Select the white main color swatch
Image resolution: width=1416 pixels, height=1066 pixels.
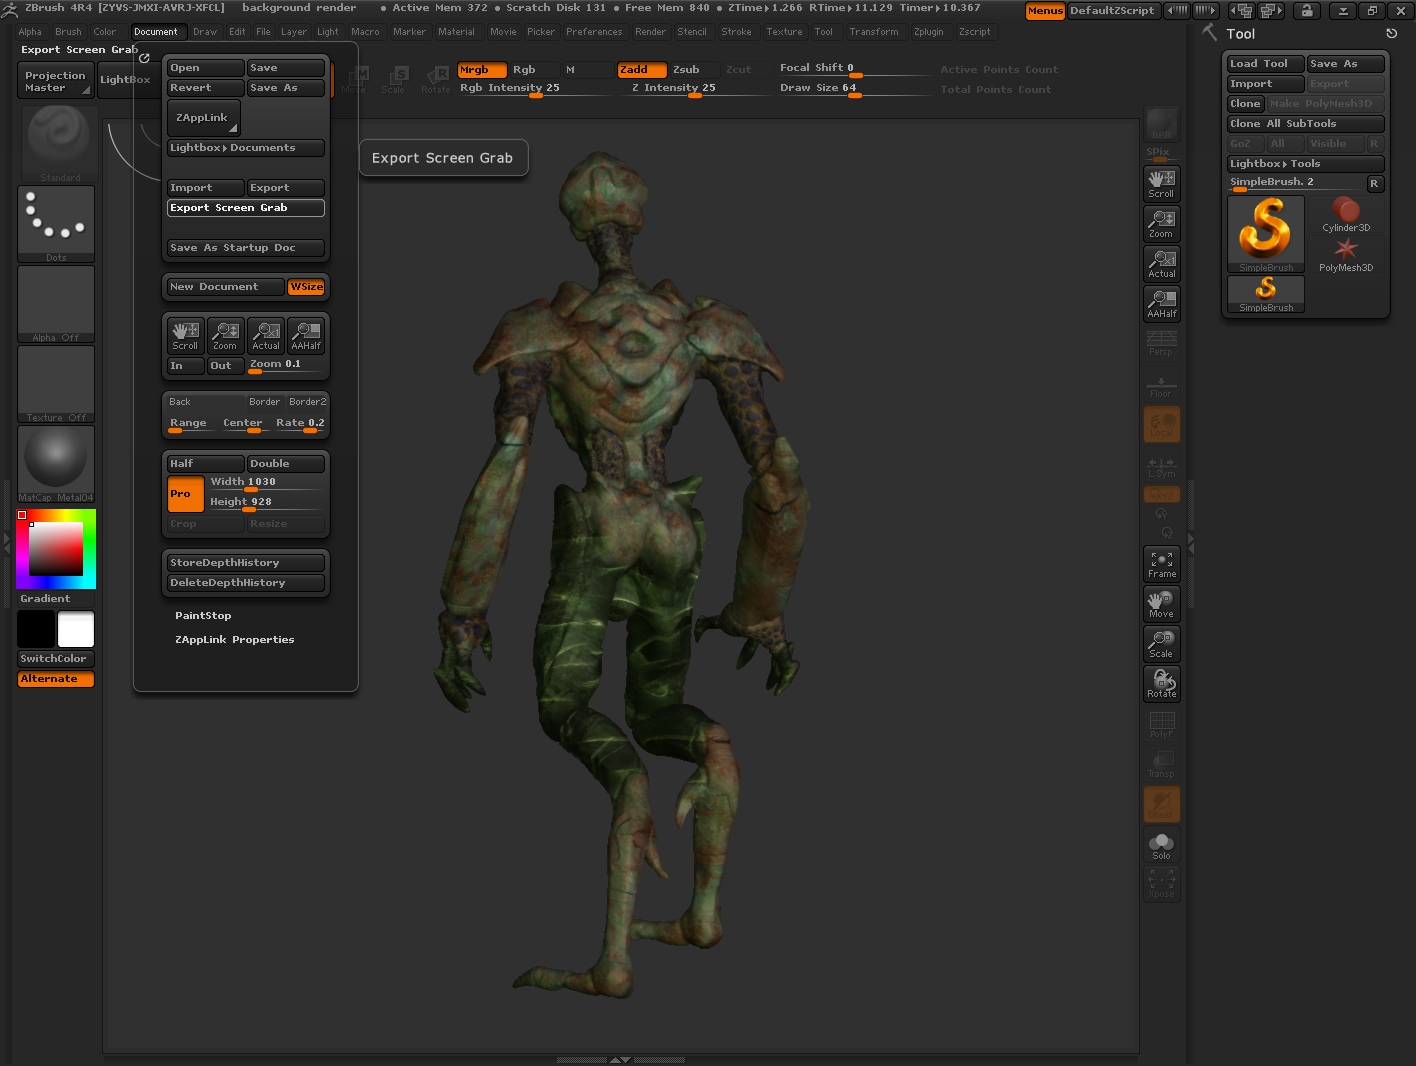[76, 630]
